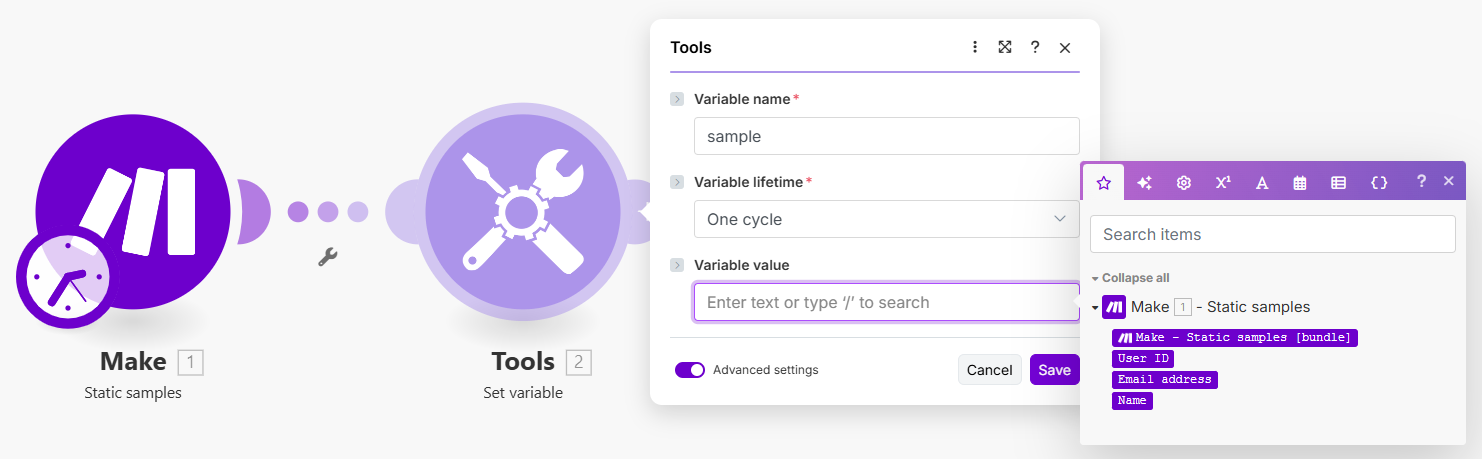This screenshot has height=459, width=1482.
Task: Toggle Advanced settings switch off
Action: (690, 370)
